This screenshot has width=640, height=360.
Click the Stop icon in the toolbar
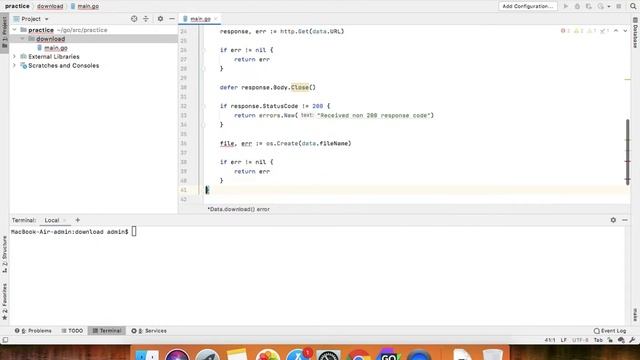[619, 6]
